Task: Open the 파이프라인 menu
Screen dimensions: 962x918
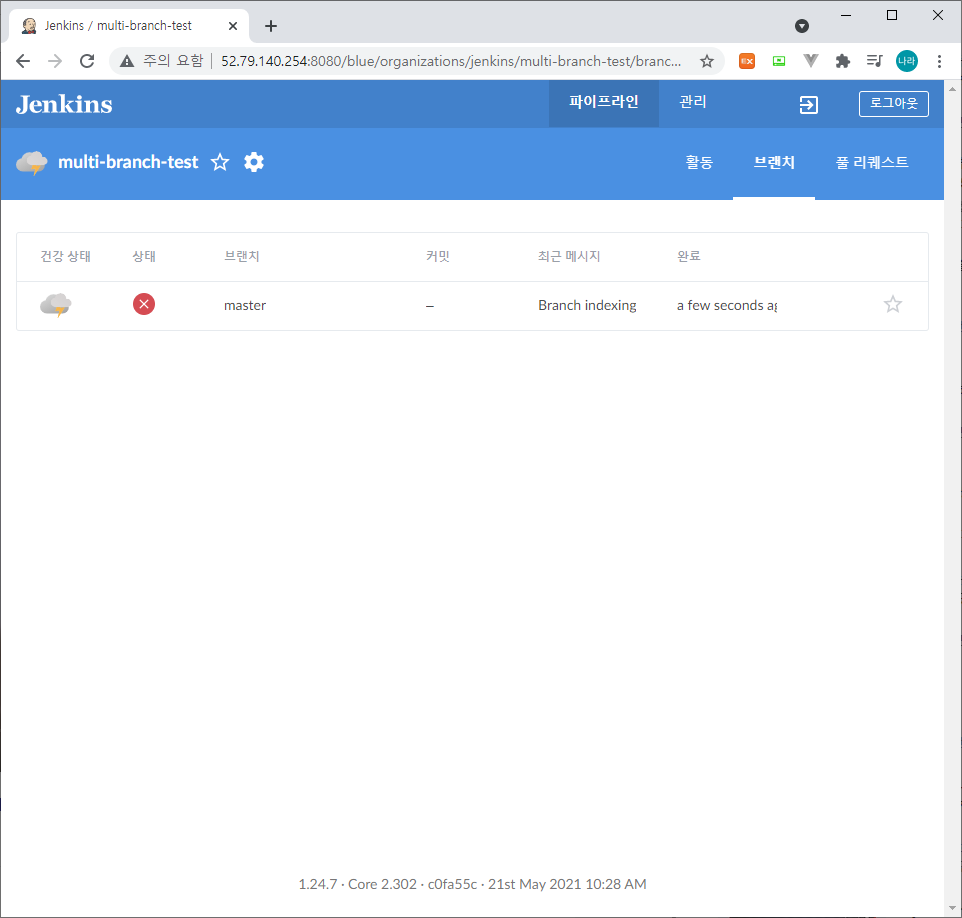Action: (604, 102)
